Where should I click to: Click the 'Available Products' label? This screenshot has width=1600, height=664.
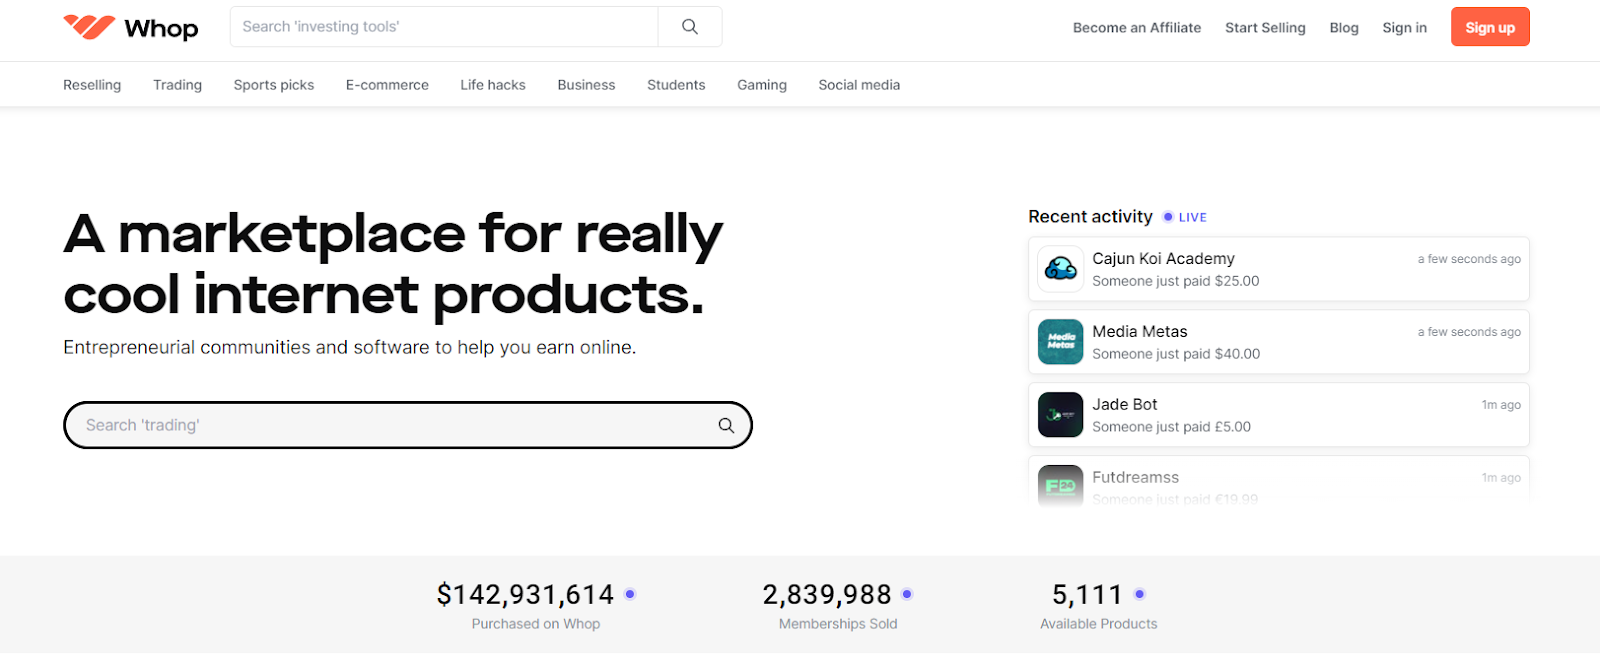tap(1099, 624)
